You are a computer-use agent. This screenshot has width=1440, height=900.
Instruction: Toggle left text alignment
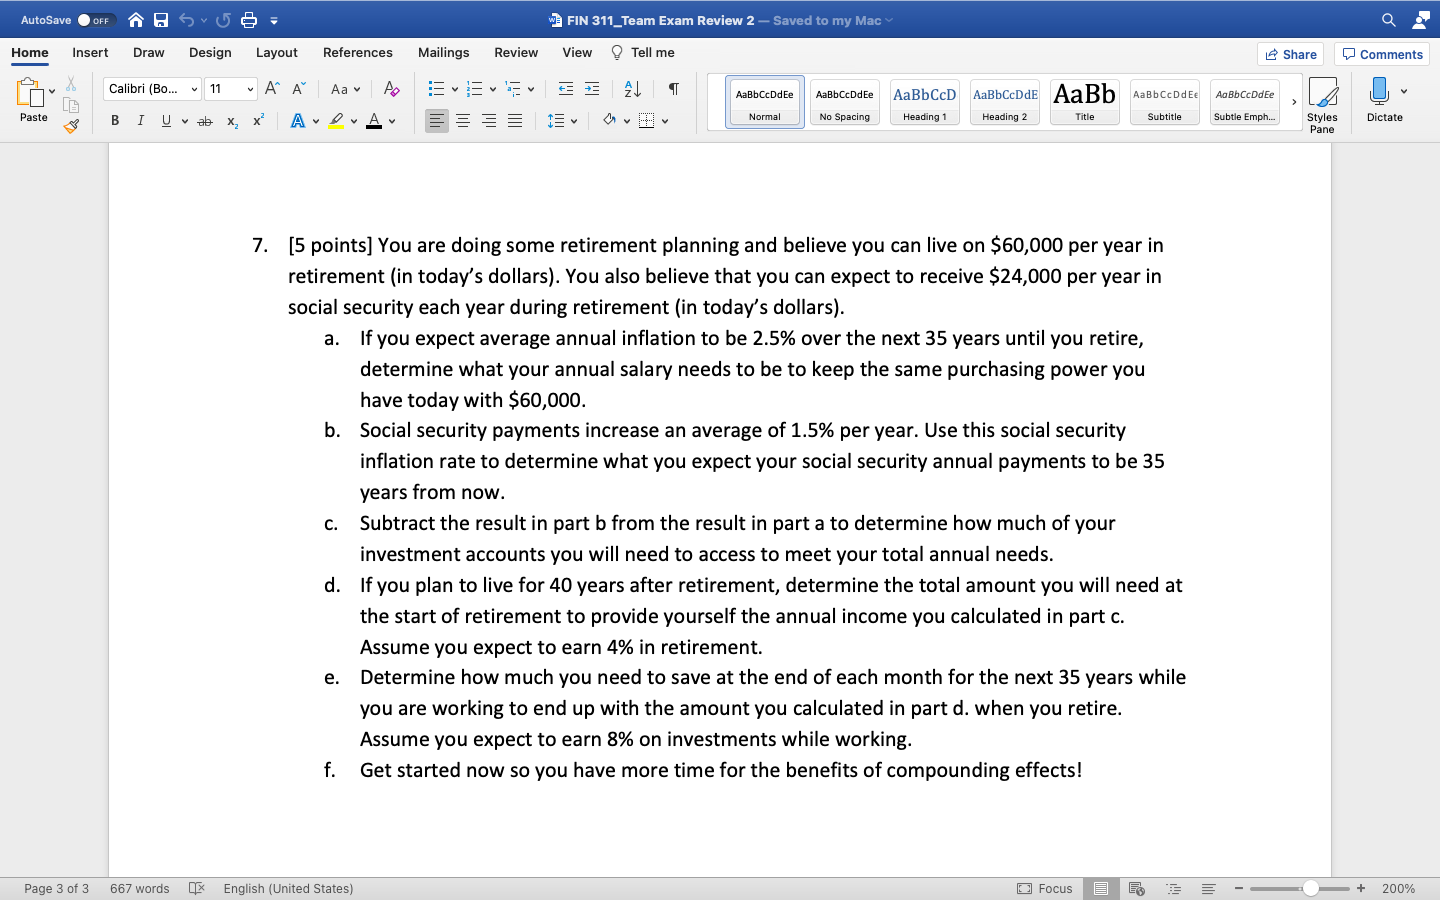pyautogui.click(x=437, y=121)
